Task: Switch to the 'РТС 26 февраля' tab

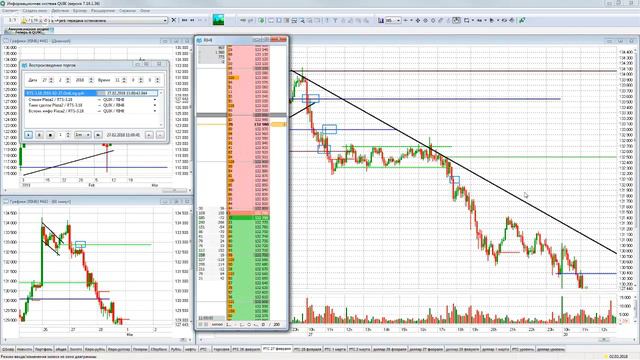Action: [246, 349]
